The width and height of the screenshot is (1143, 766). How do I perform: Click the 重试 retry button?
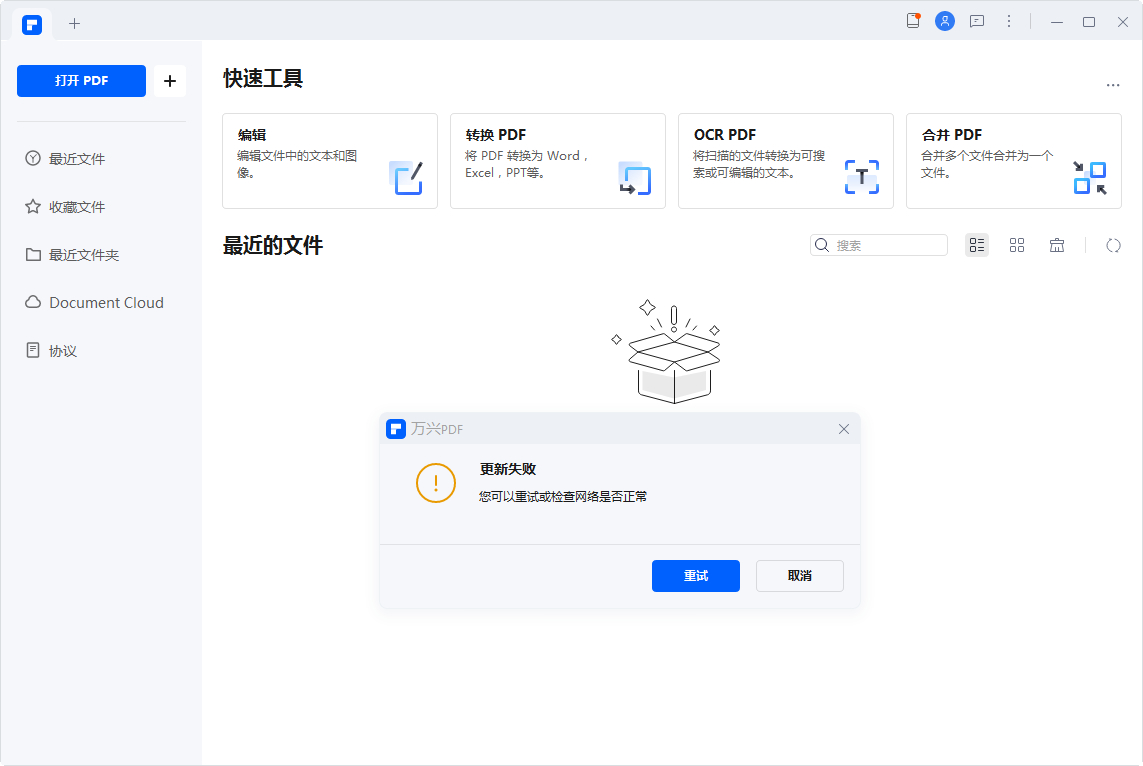tap(695, 576)
